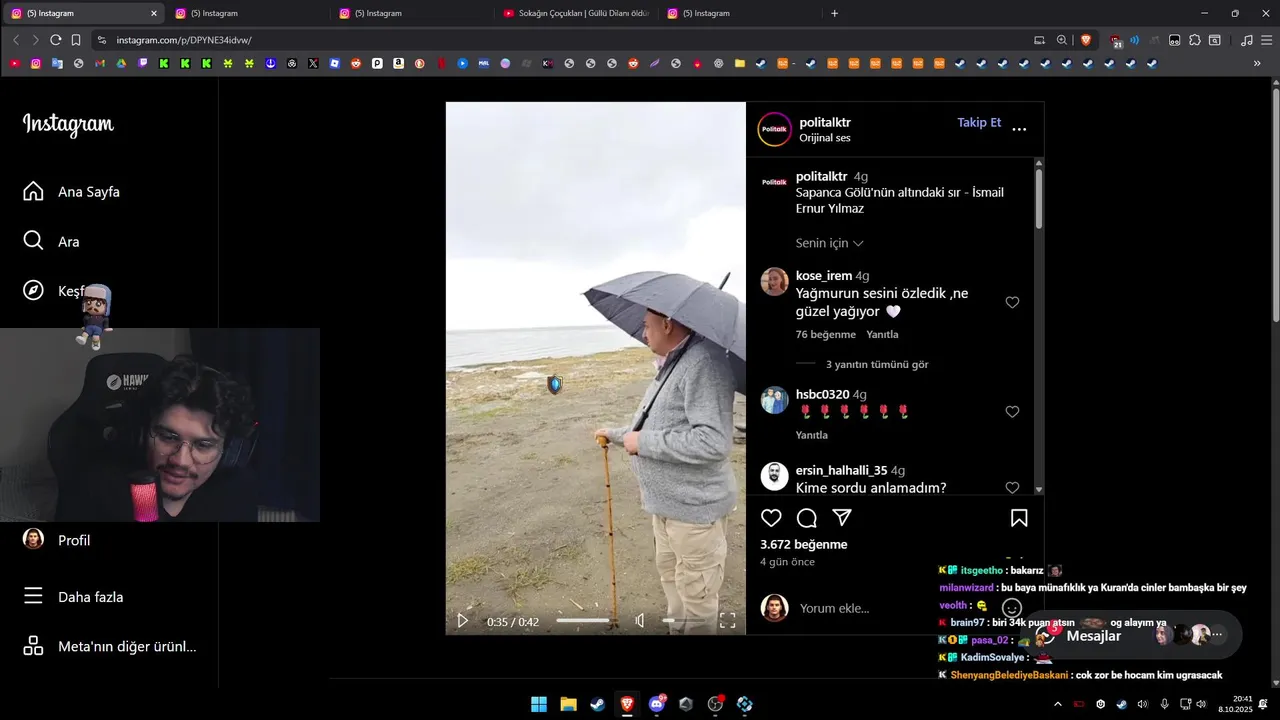Click the comment bubble icon under post
Screen dimensions: 1280x720
[x=807, y=518]
